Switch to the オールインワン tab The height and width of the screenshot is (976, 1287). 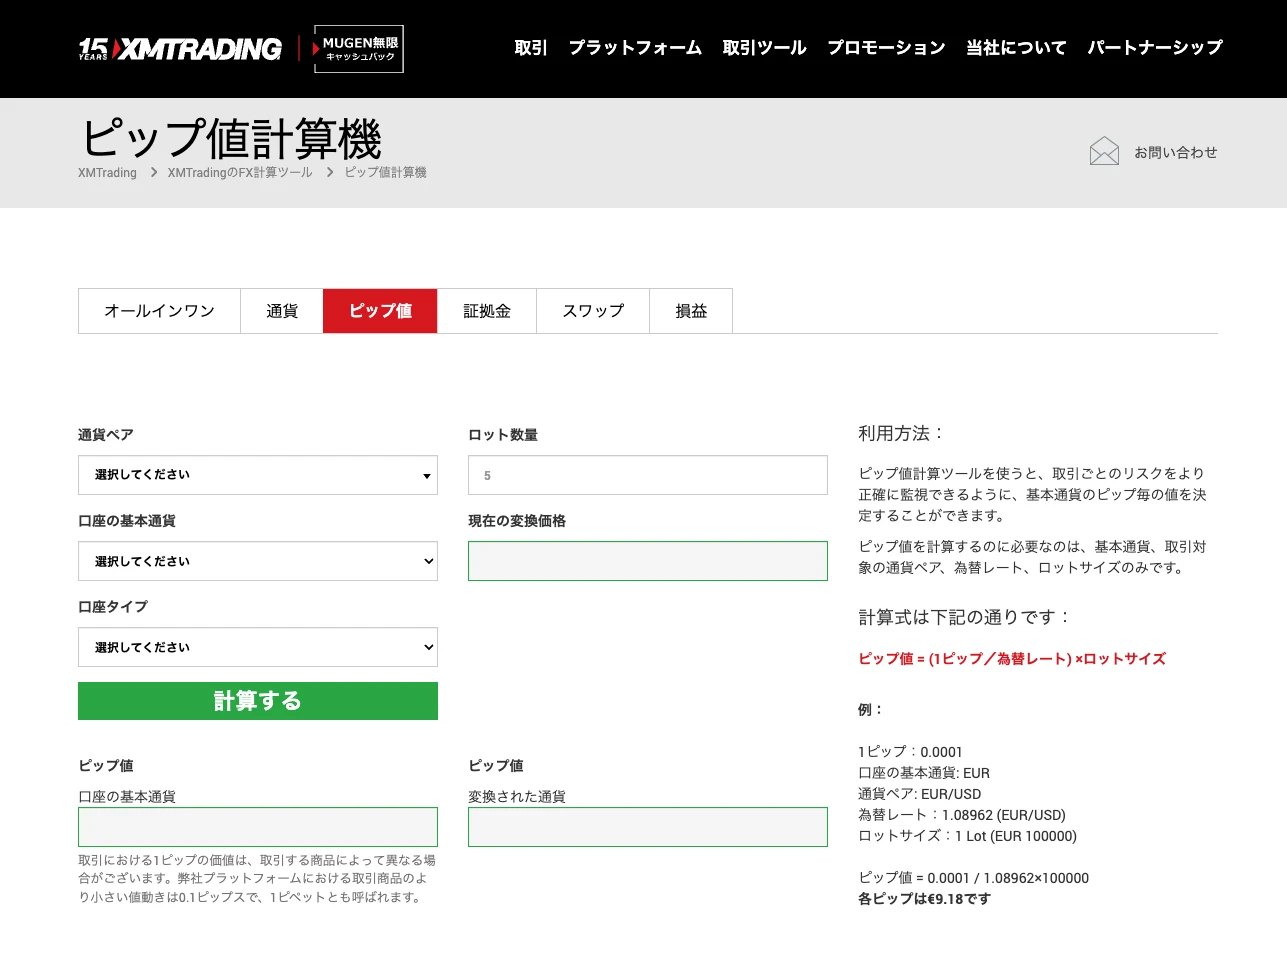(x=158, y=311)
